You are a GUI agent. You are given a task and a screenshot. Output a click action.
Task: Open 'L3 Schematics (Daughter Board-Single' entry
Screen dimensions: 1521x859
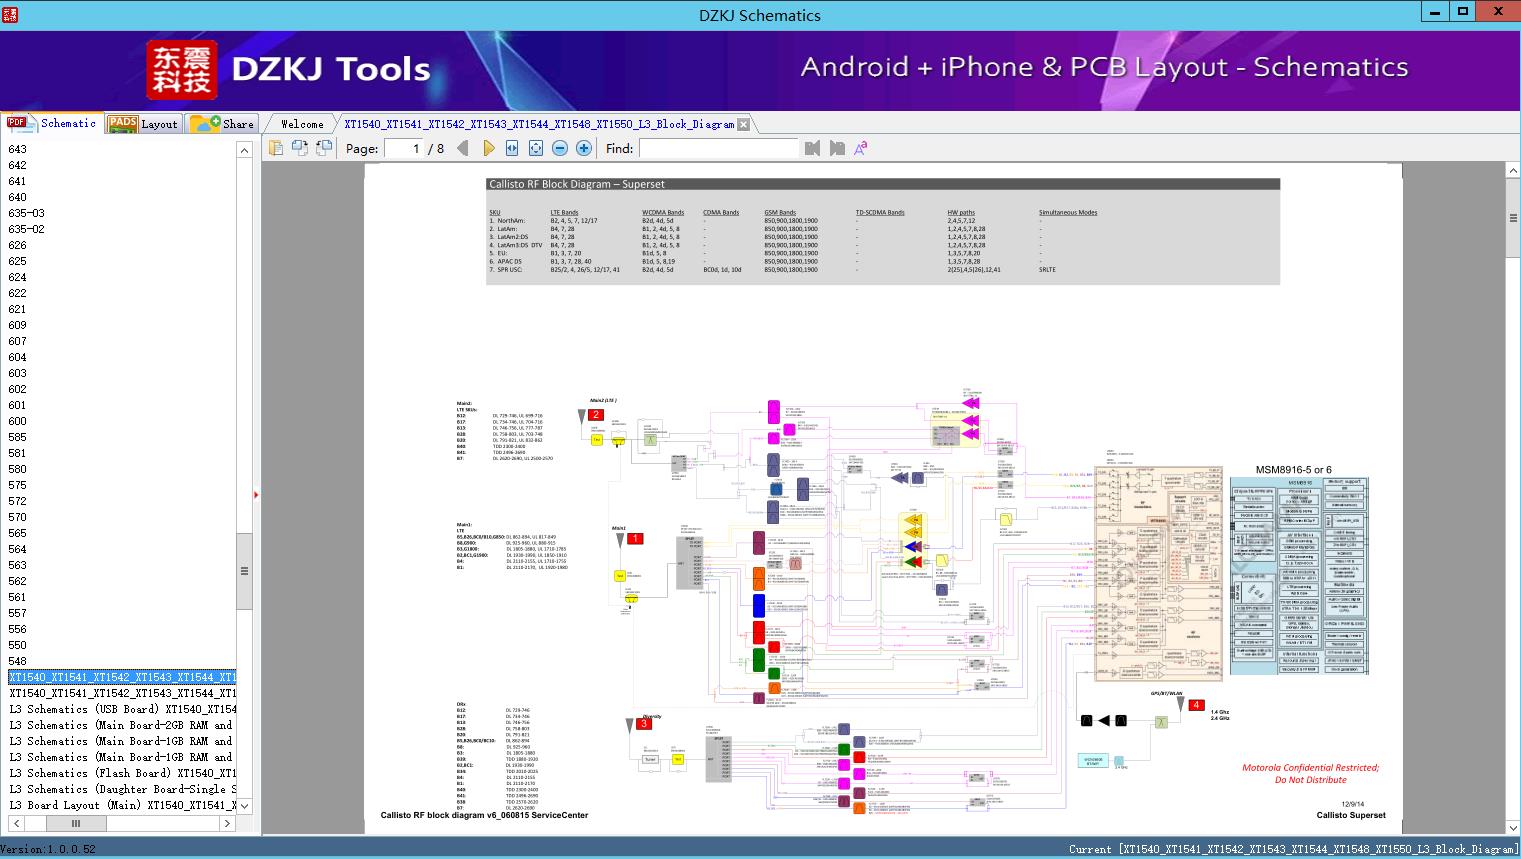click(x=122, y=789)
